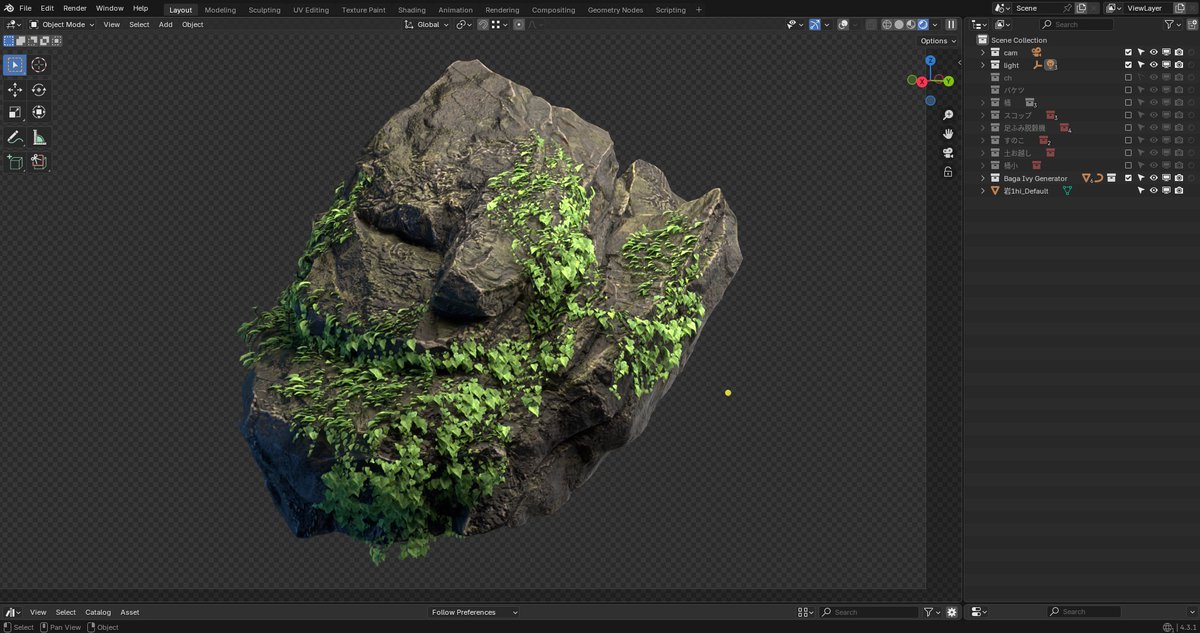Open the Follow Preferences dropdown
Viewport: 1200px width, 633px height.
pos(475,612)
